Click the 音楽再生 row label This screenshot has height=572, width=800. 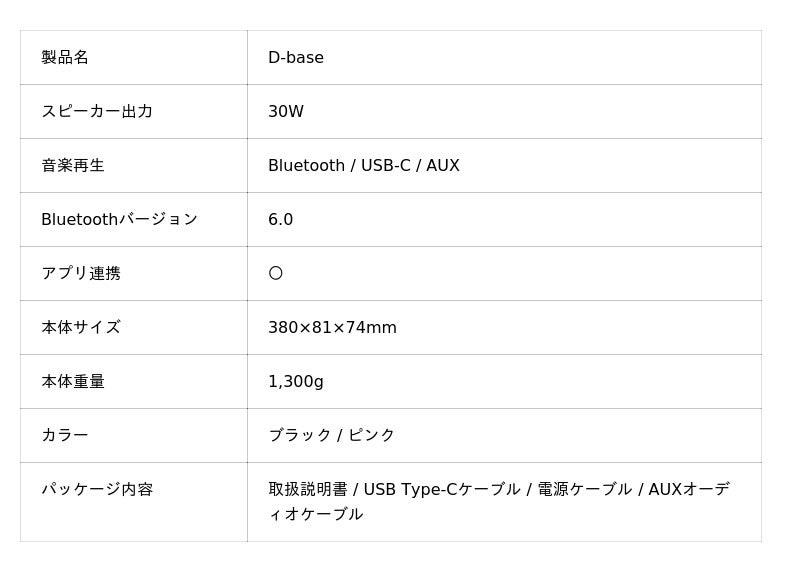point(73,166)
